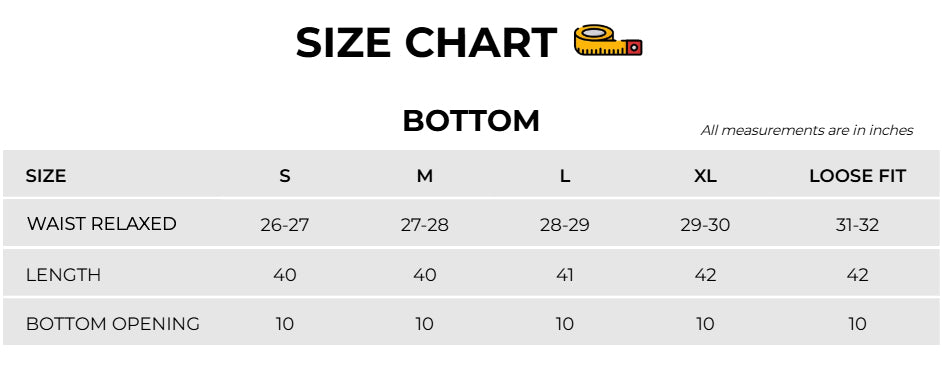
Task: Click length value 42 under XL column
Action: 705,275
